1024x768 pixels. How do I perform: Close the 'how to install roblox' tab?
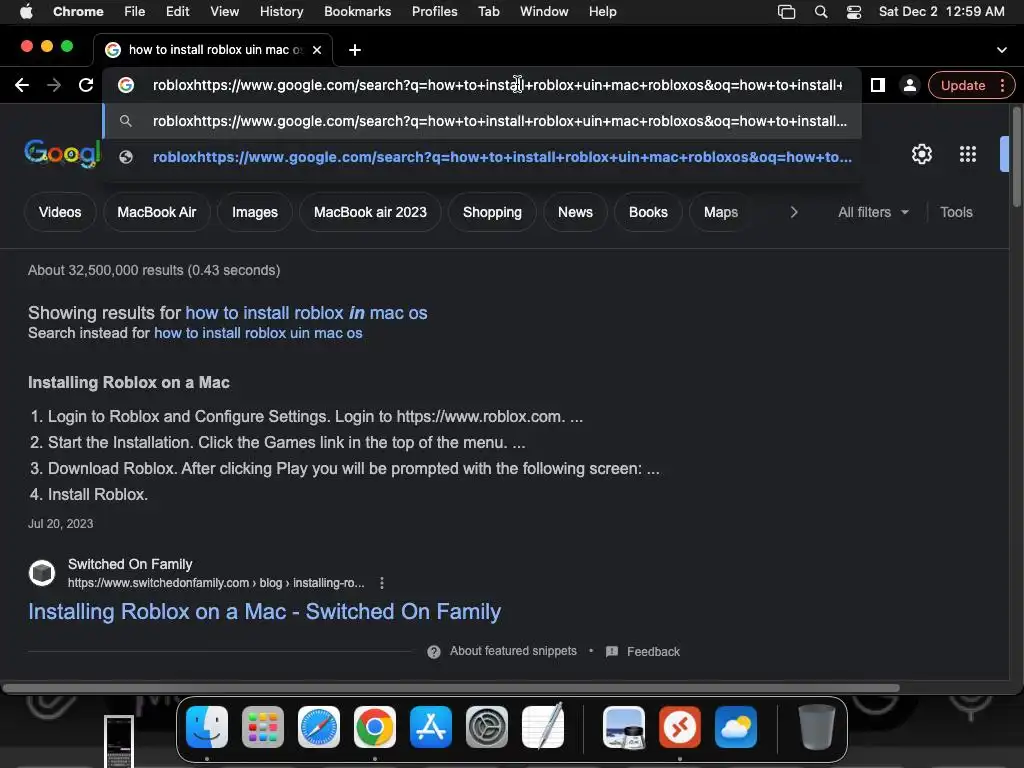coord(317,50)
